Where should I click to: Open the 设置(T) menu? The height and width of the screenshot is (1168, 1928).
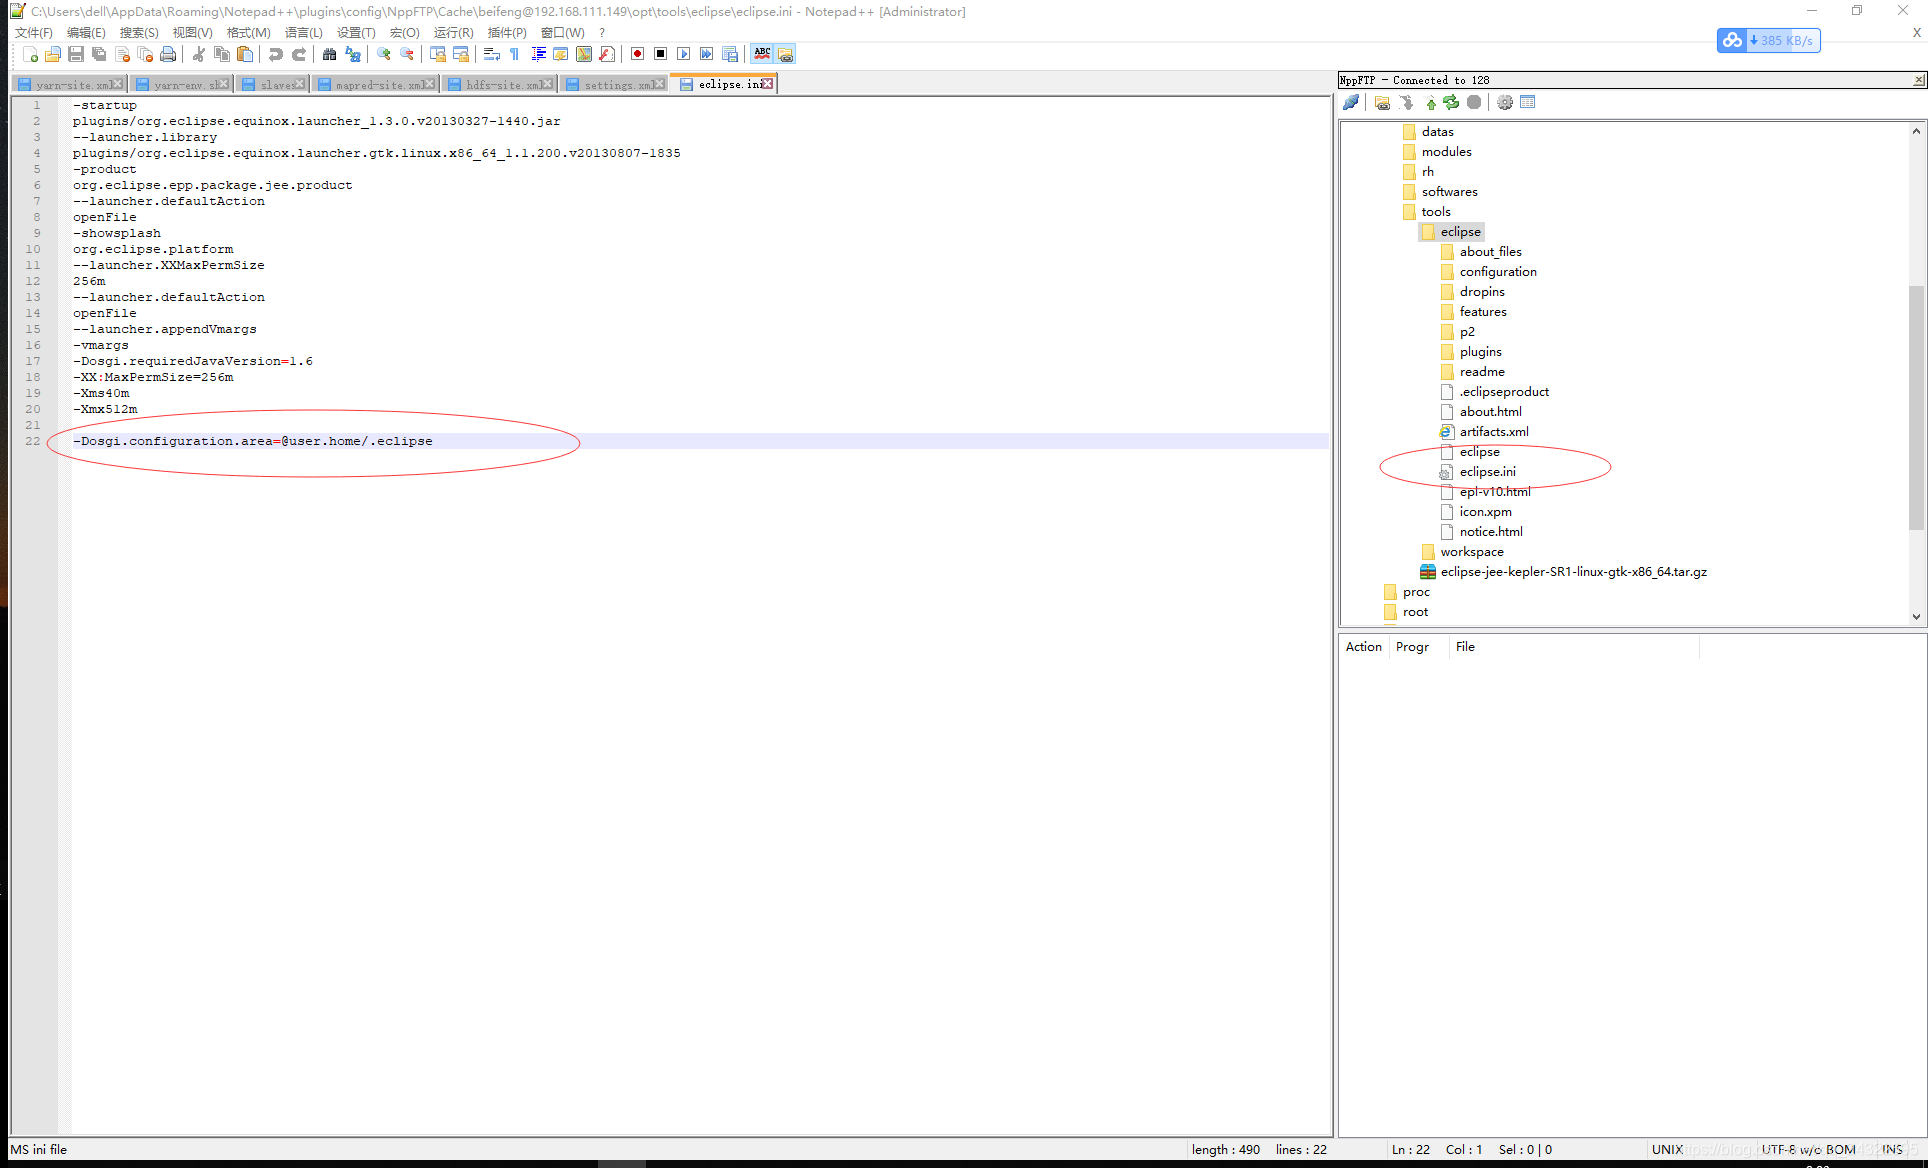[x=356, y=33]
